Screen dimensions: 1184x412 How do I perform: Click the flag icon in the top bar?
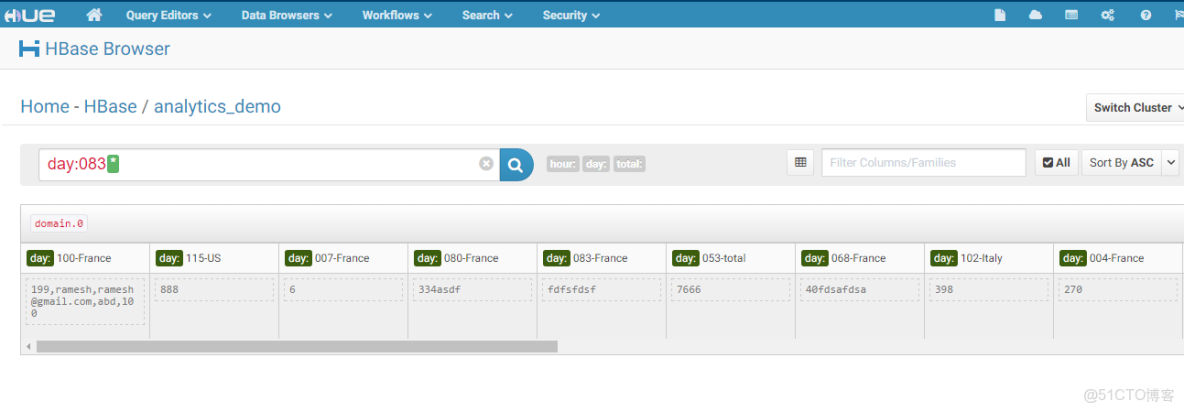coord(1177,15)
